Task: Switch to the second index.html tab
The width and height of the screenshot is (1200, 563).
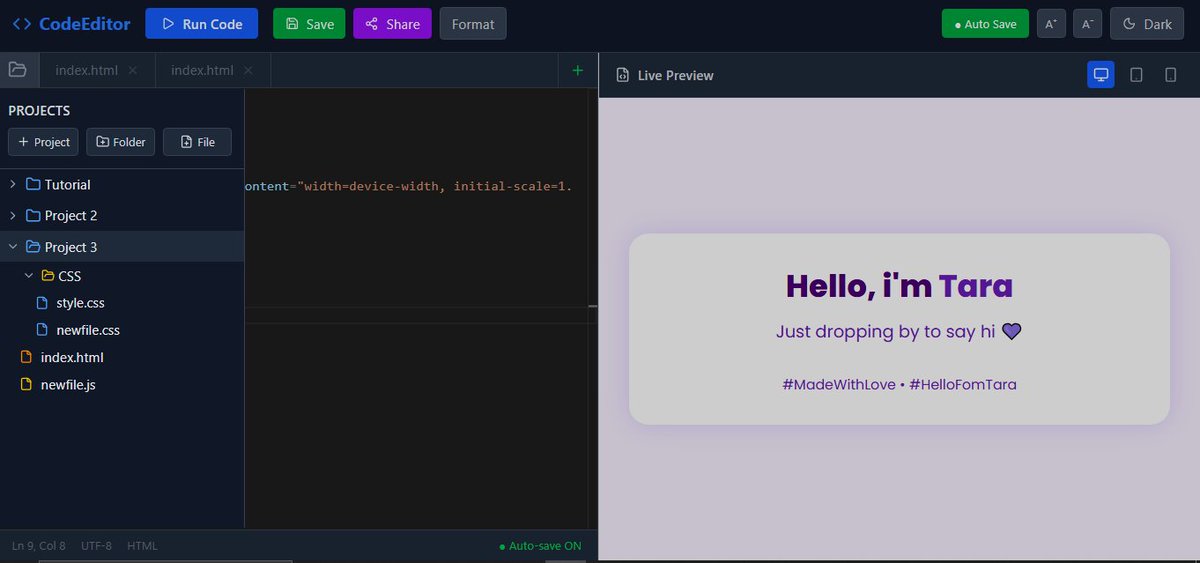Action: pos(202,70)
